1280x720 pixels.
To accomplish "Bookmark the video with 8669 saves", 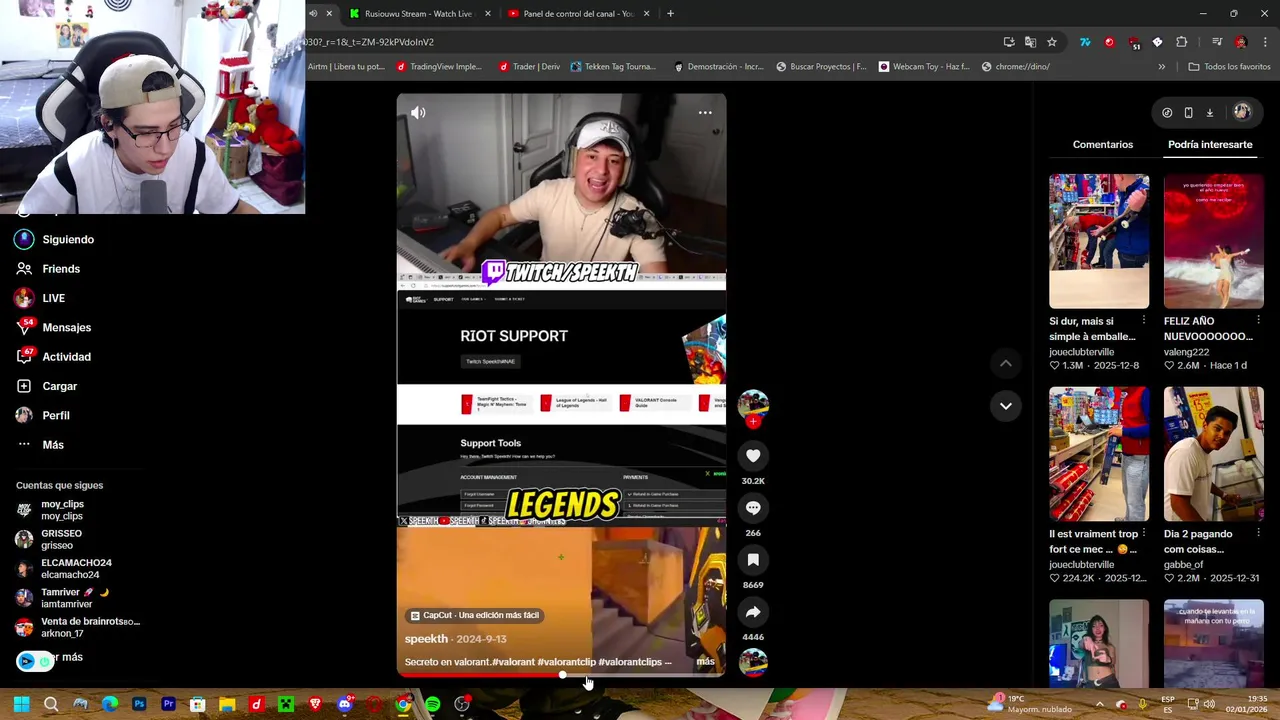I will click(753, 560).
